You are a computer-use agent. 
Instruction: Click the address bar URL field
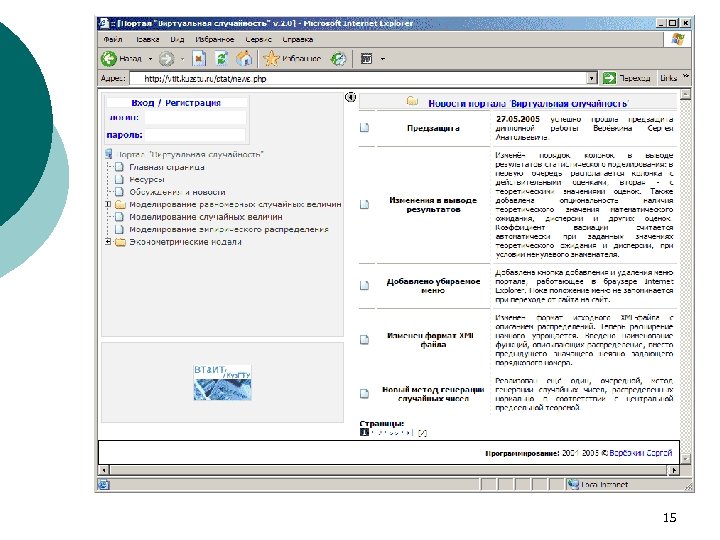click(x=358, y=79)
